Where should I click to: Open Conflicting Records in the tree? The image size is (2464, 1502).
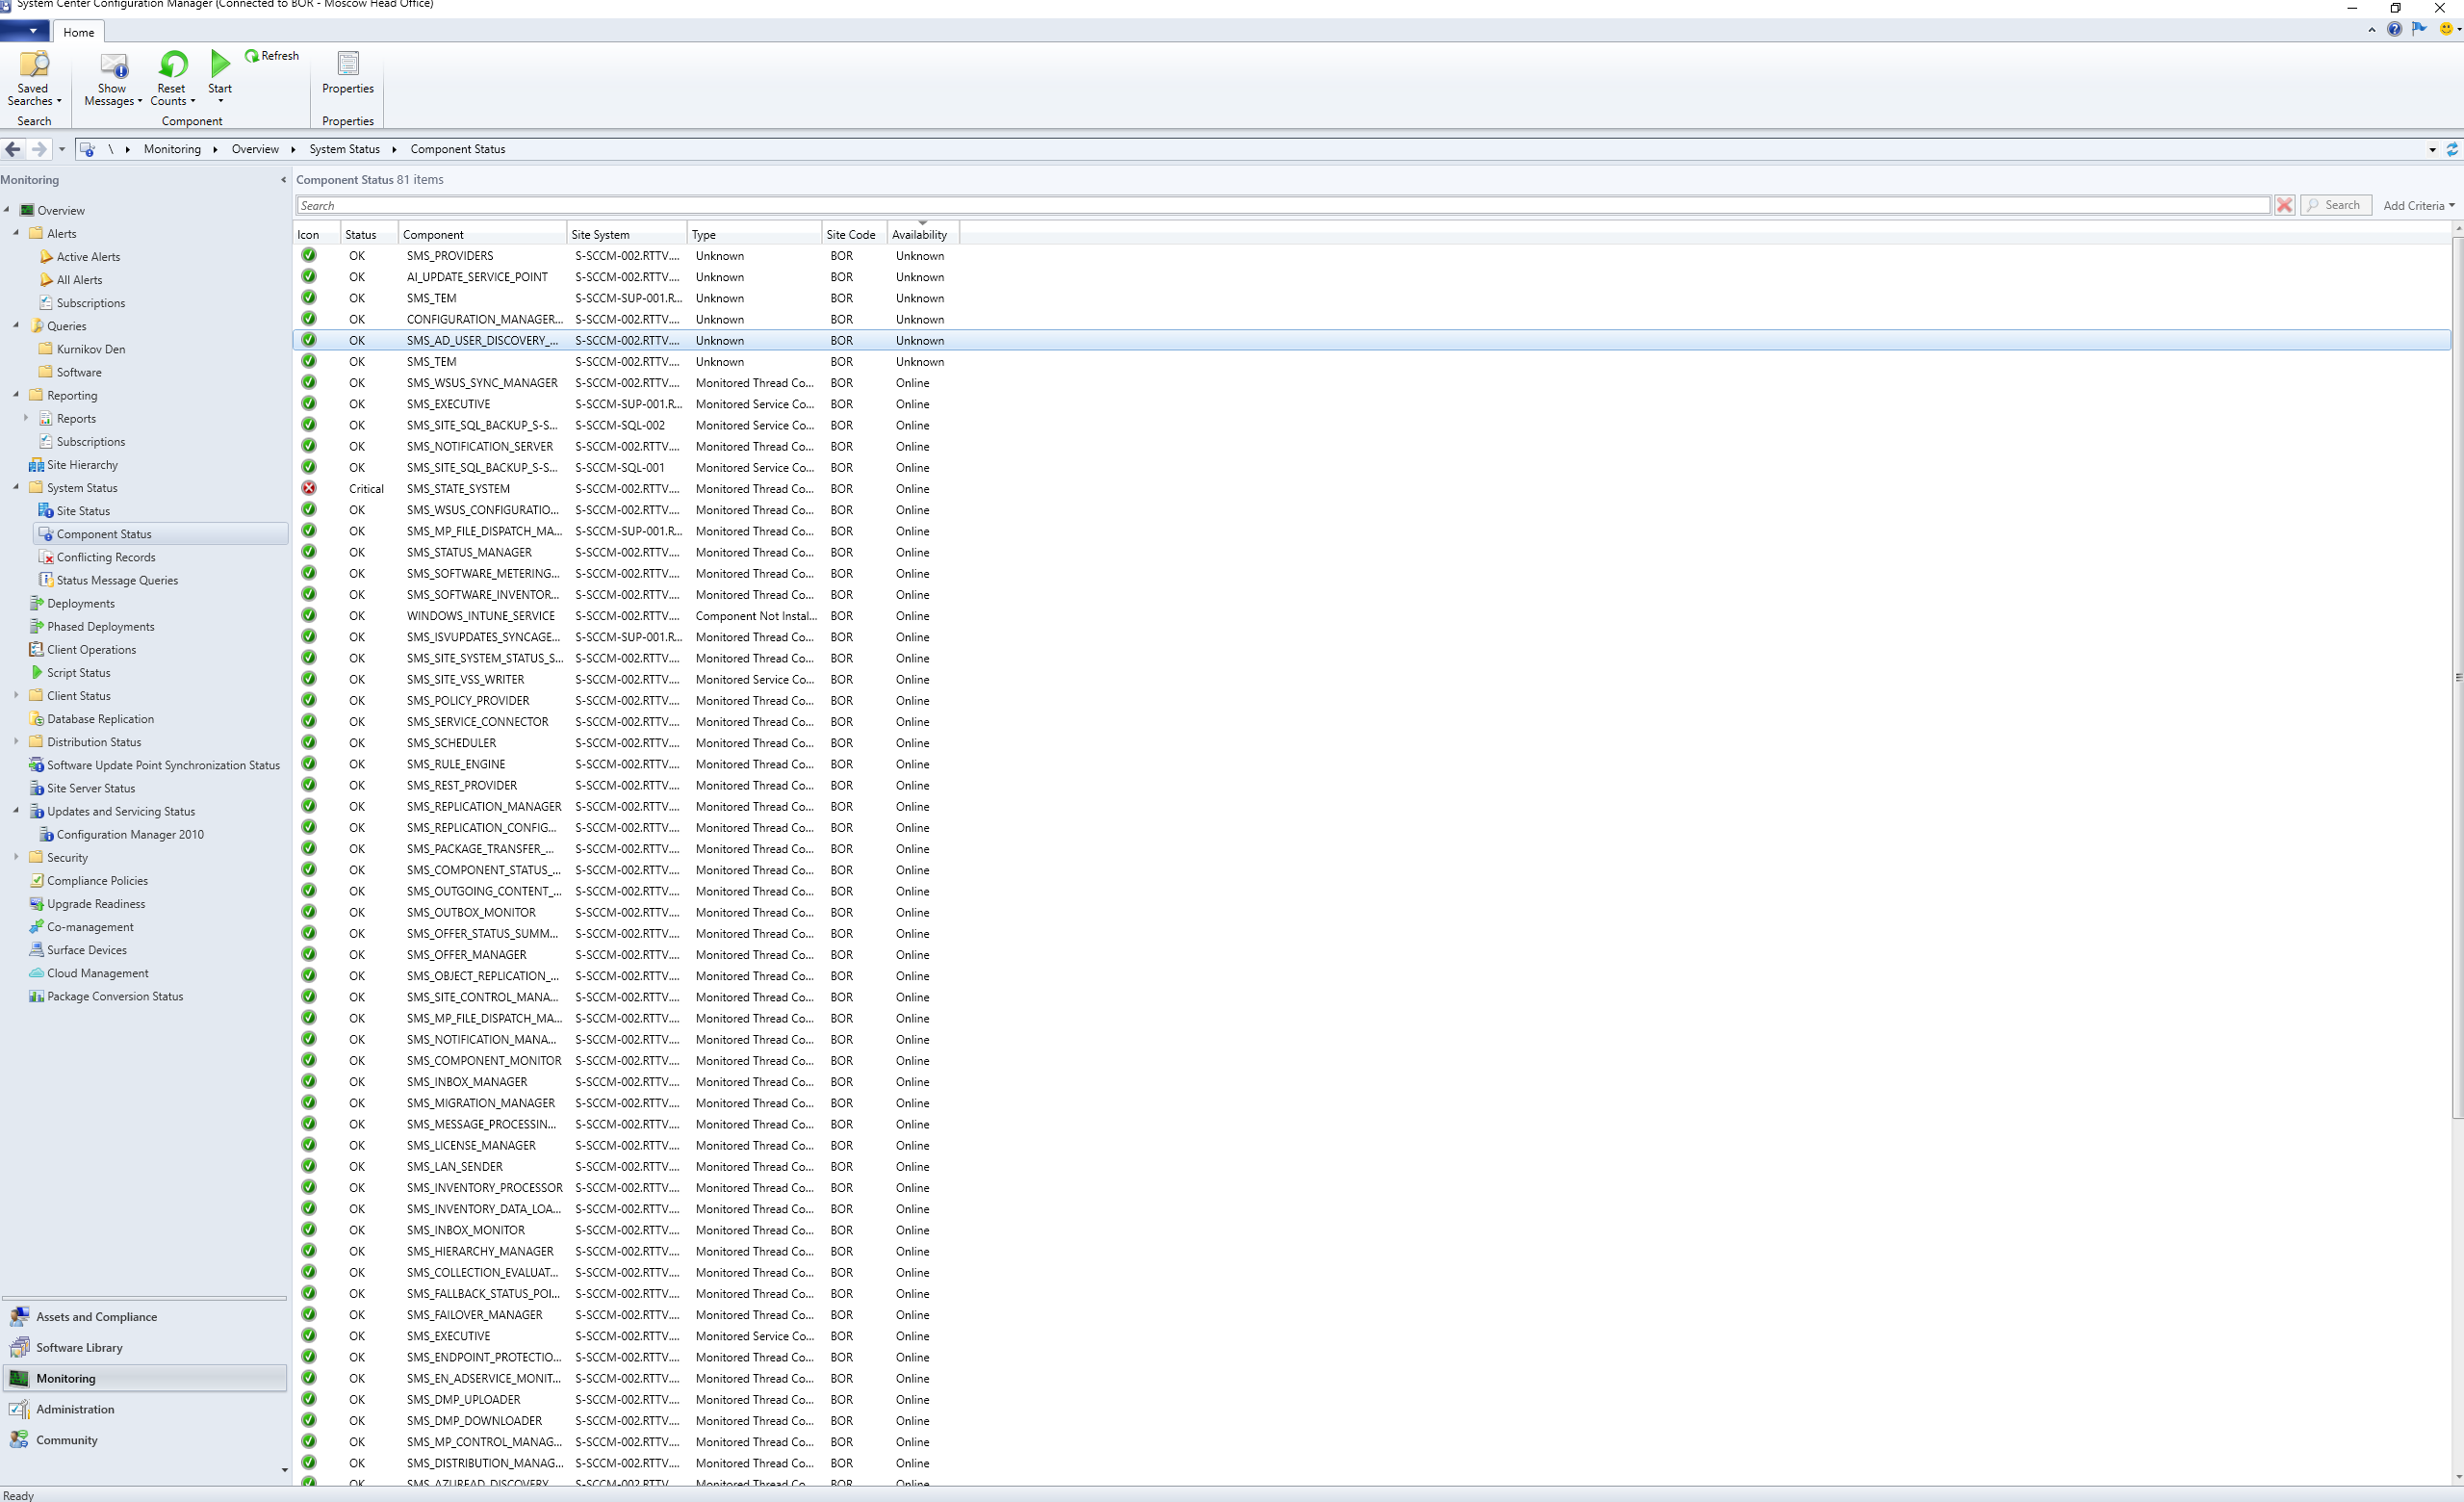(x=106, y=557)
